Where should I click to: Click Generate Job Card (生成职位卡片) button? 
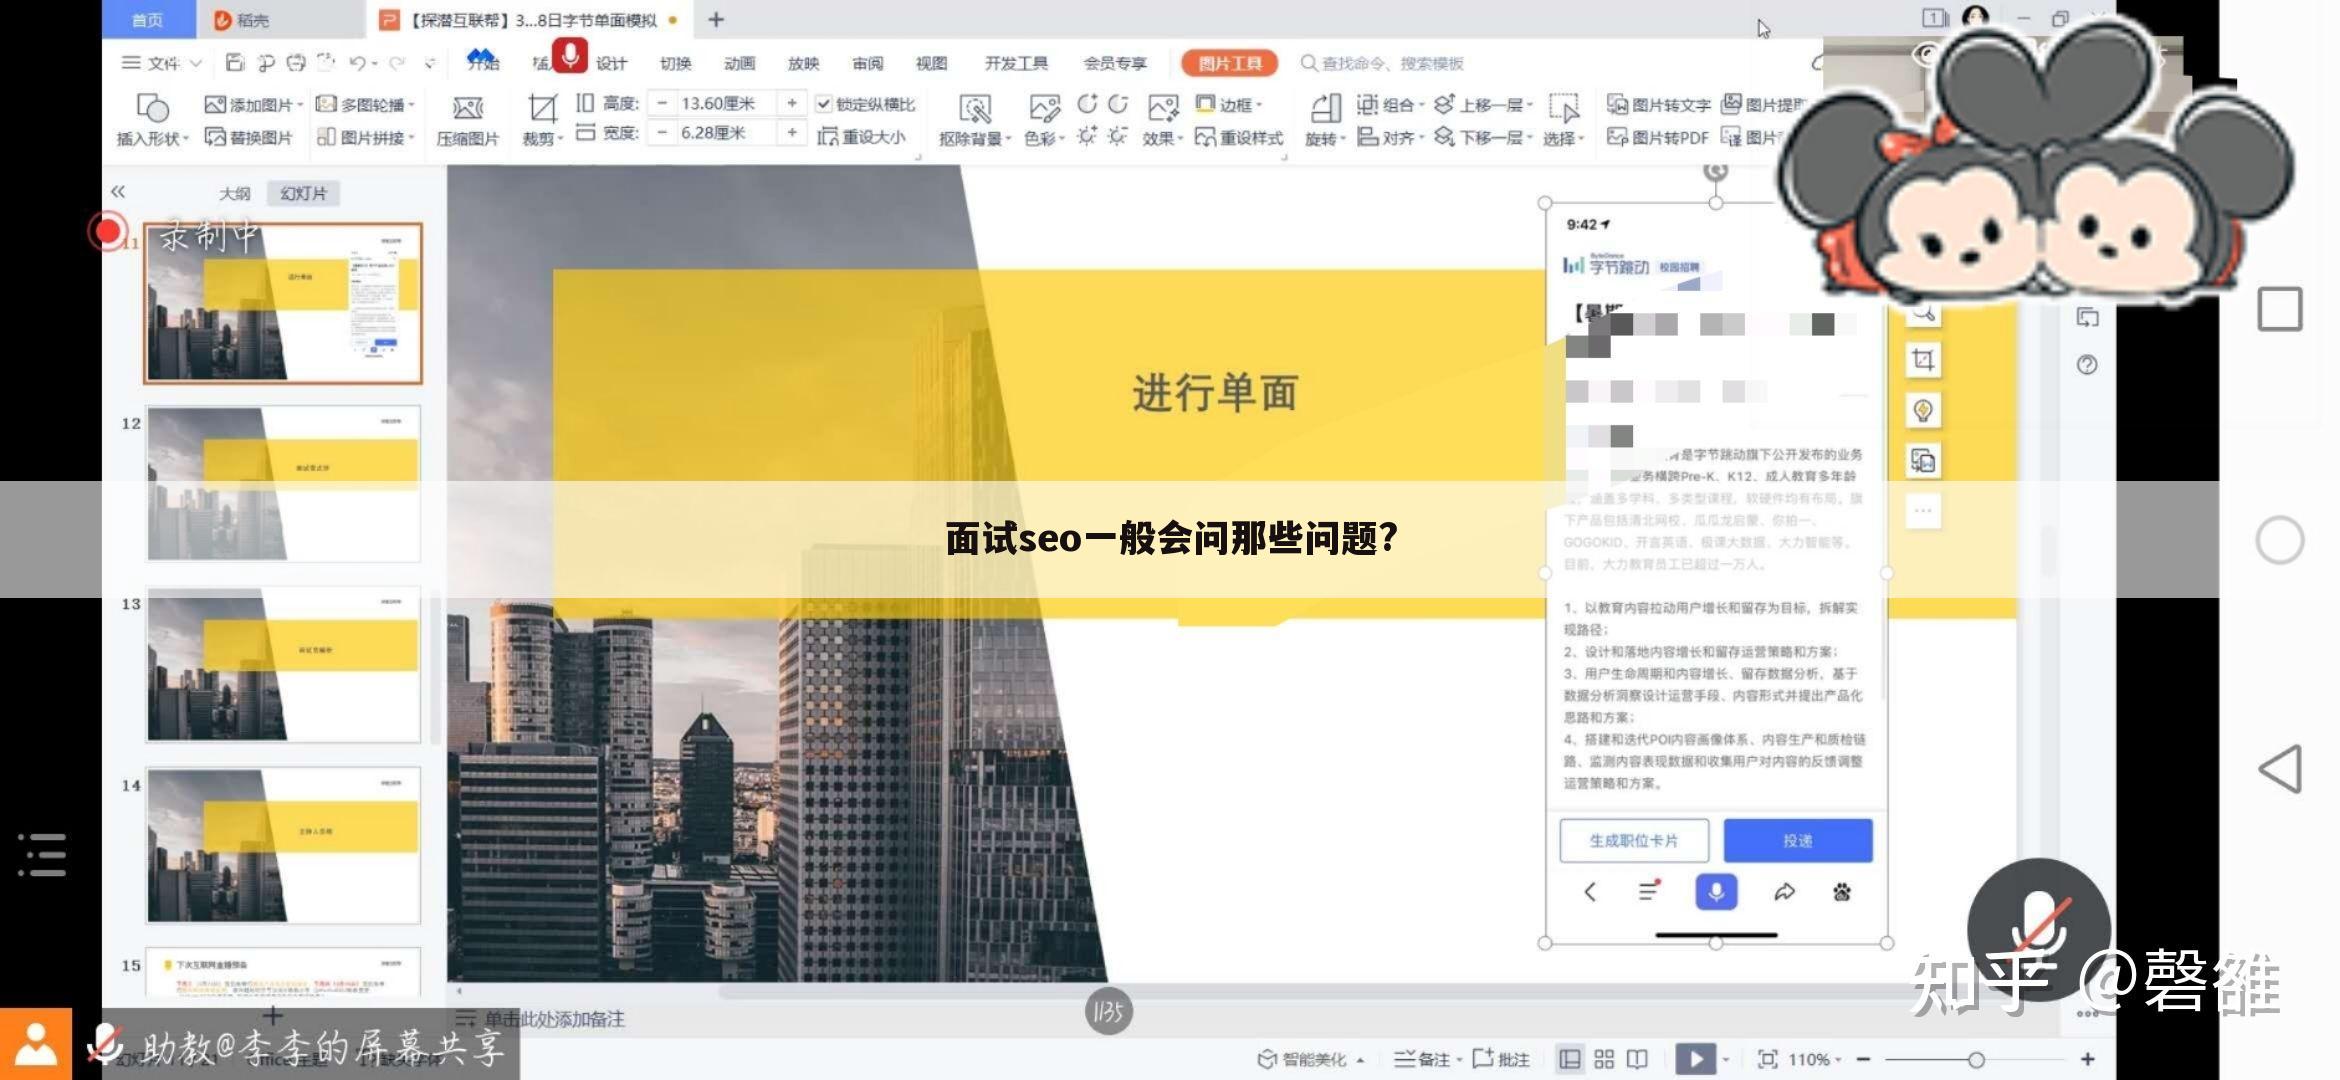point(1634,840)
